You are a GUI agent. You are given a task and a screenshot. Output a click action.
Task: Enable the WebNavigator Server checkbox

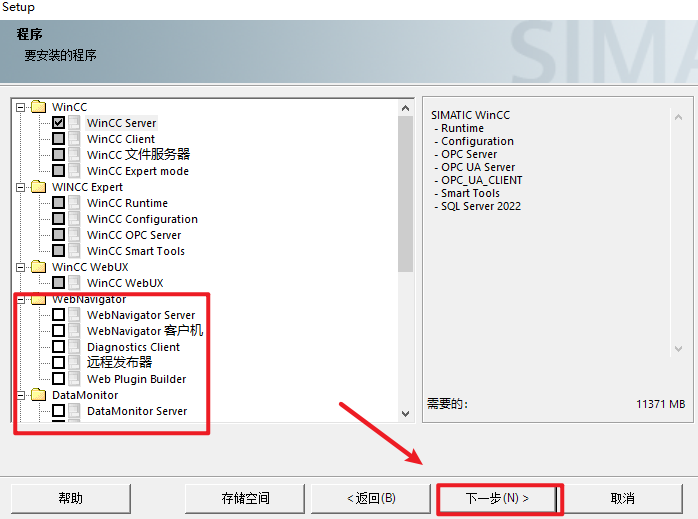point(59,315)
